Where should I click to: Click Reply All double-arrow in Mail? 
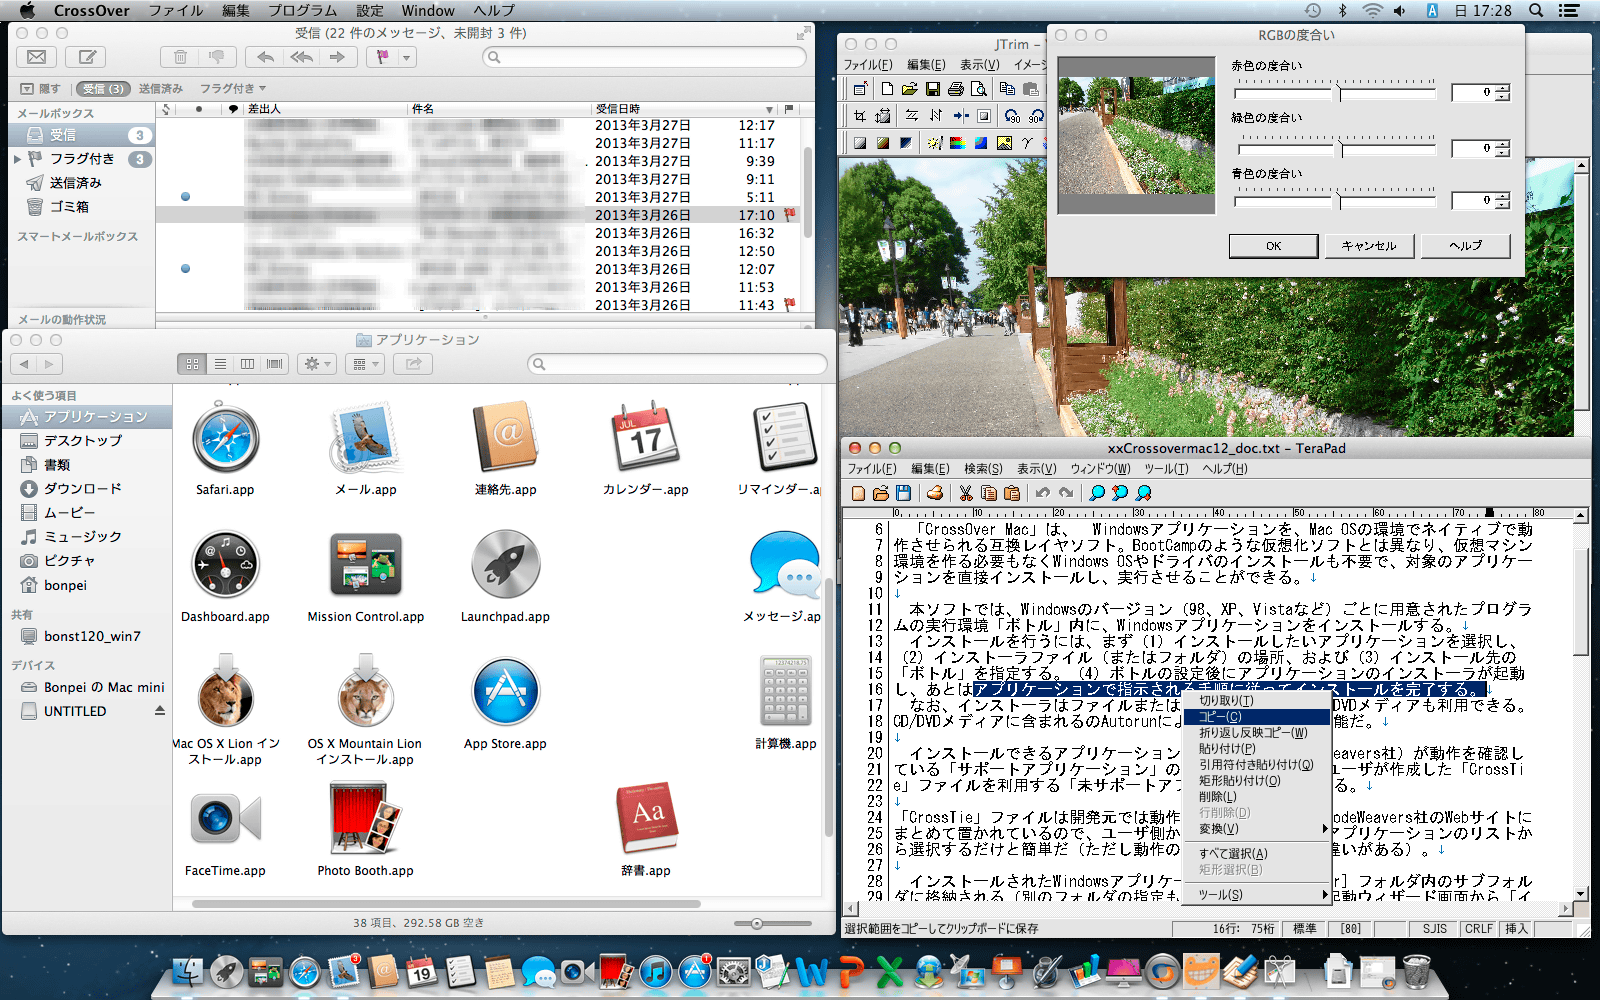(x=301, y=57)
